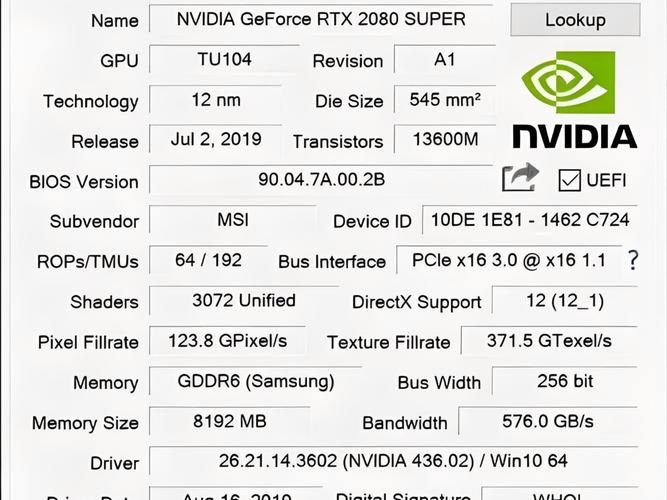
Task: Click the Technology value 12 nm
Action: [x=216, y=100]
